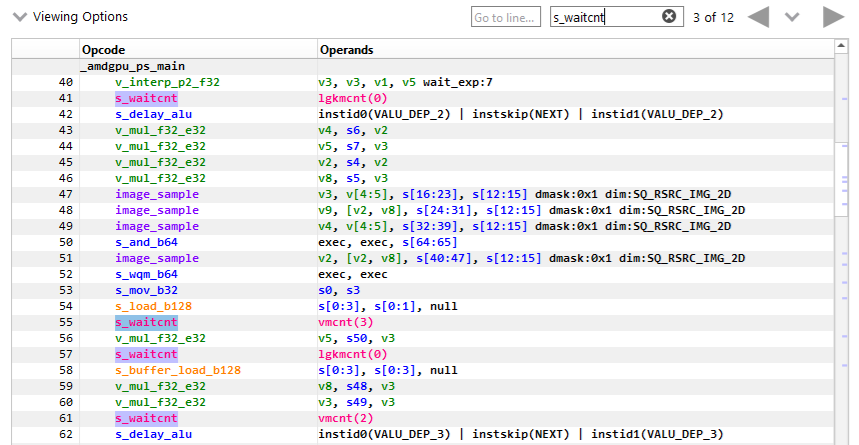Click s_buffer_load_b128 opcode on line 58
The width and height of the screenshot is (859, 445).
[178, 370]
